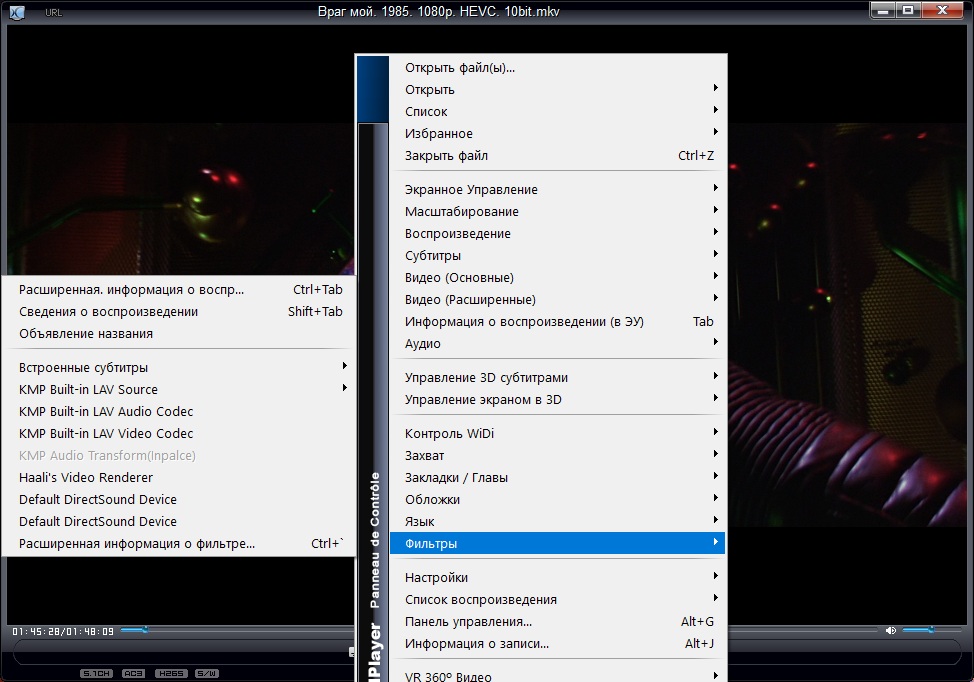Click the URL label in title bar

tap(53, 13)
